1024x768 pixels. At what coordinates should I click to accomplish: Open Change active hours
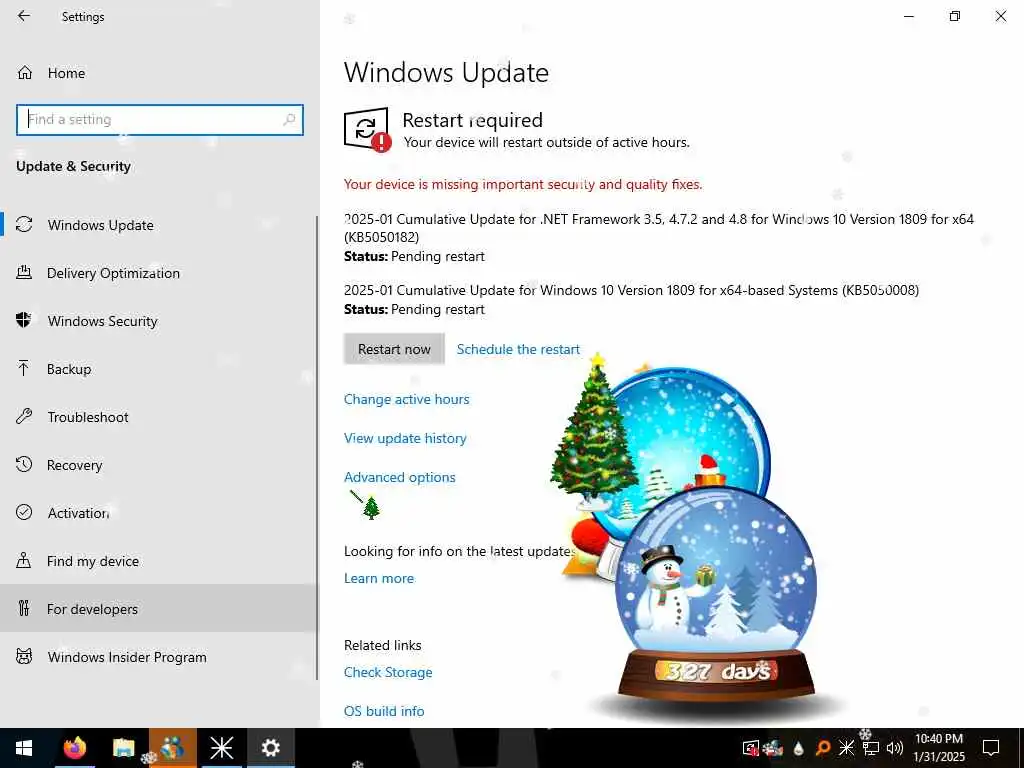point(406,399)
